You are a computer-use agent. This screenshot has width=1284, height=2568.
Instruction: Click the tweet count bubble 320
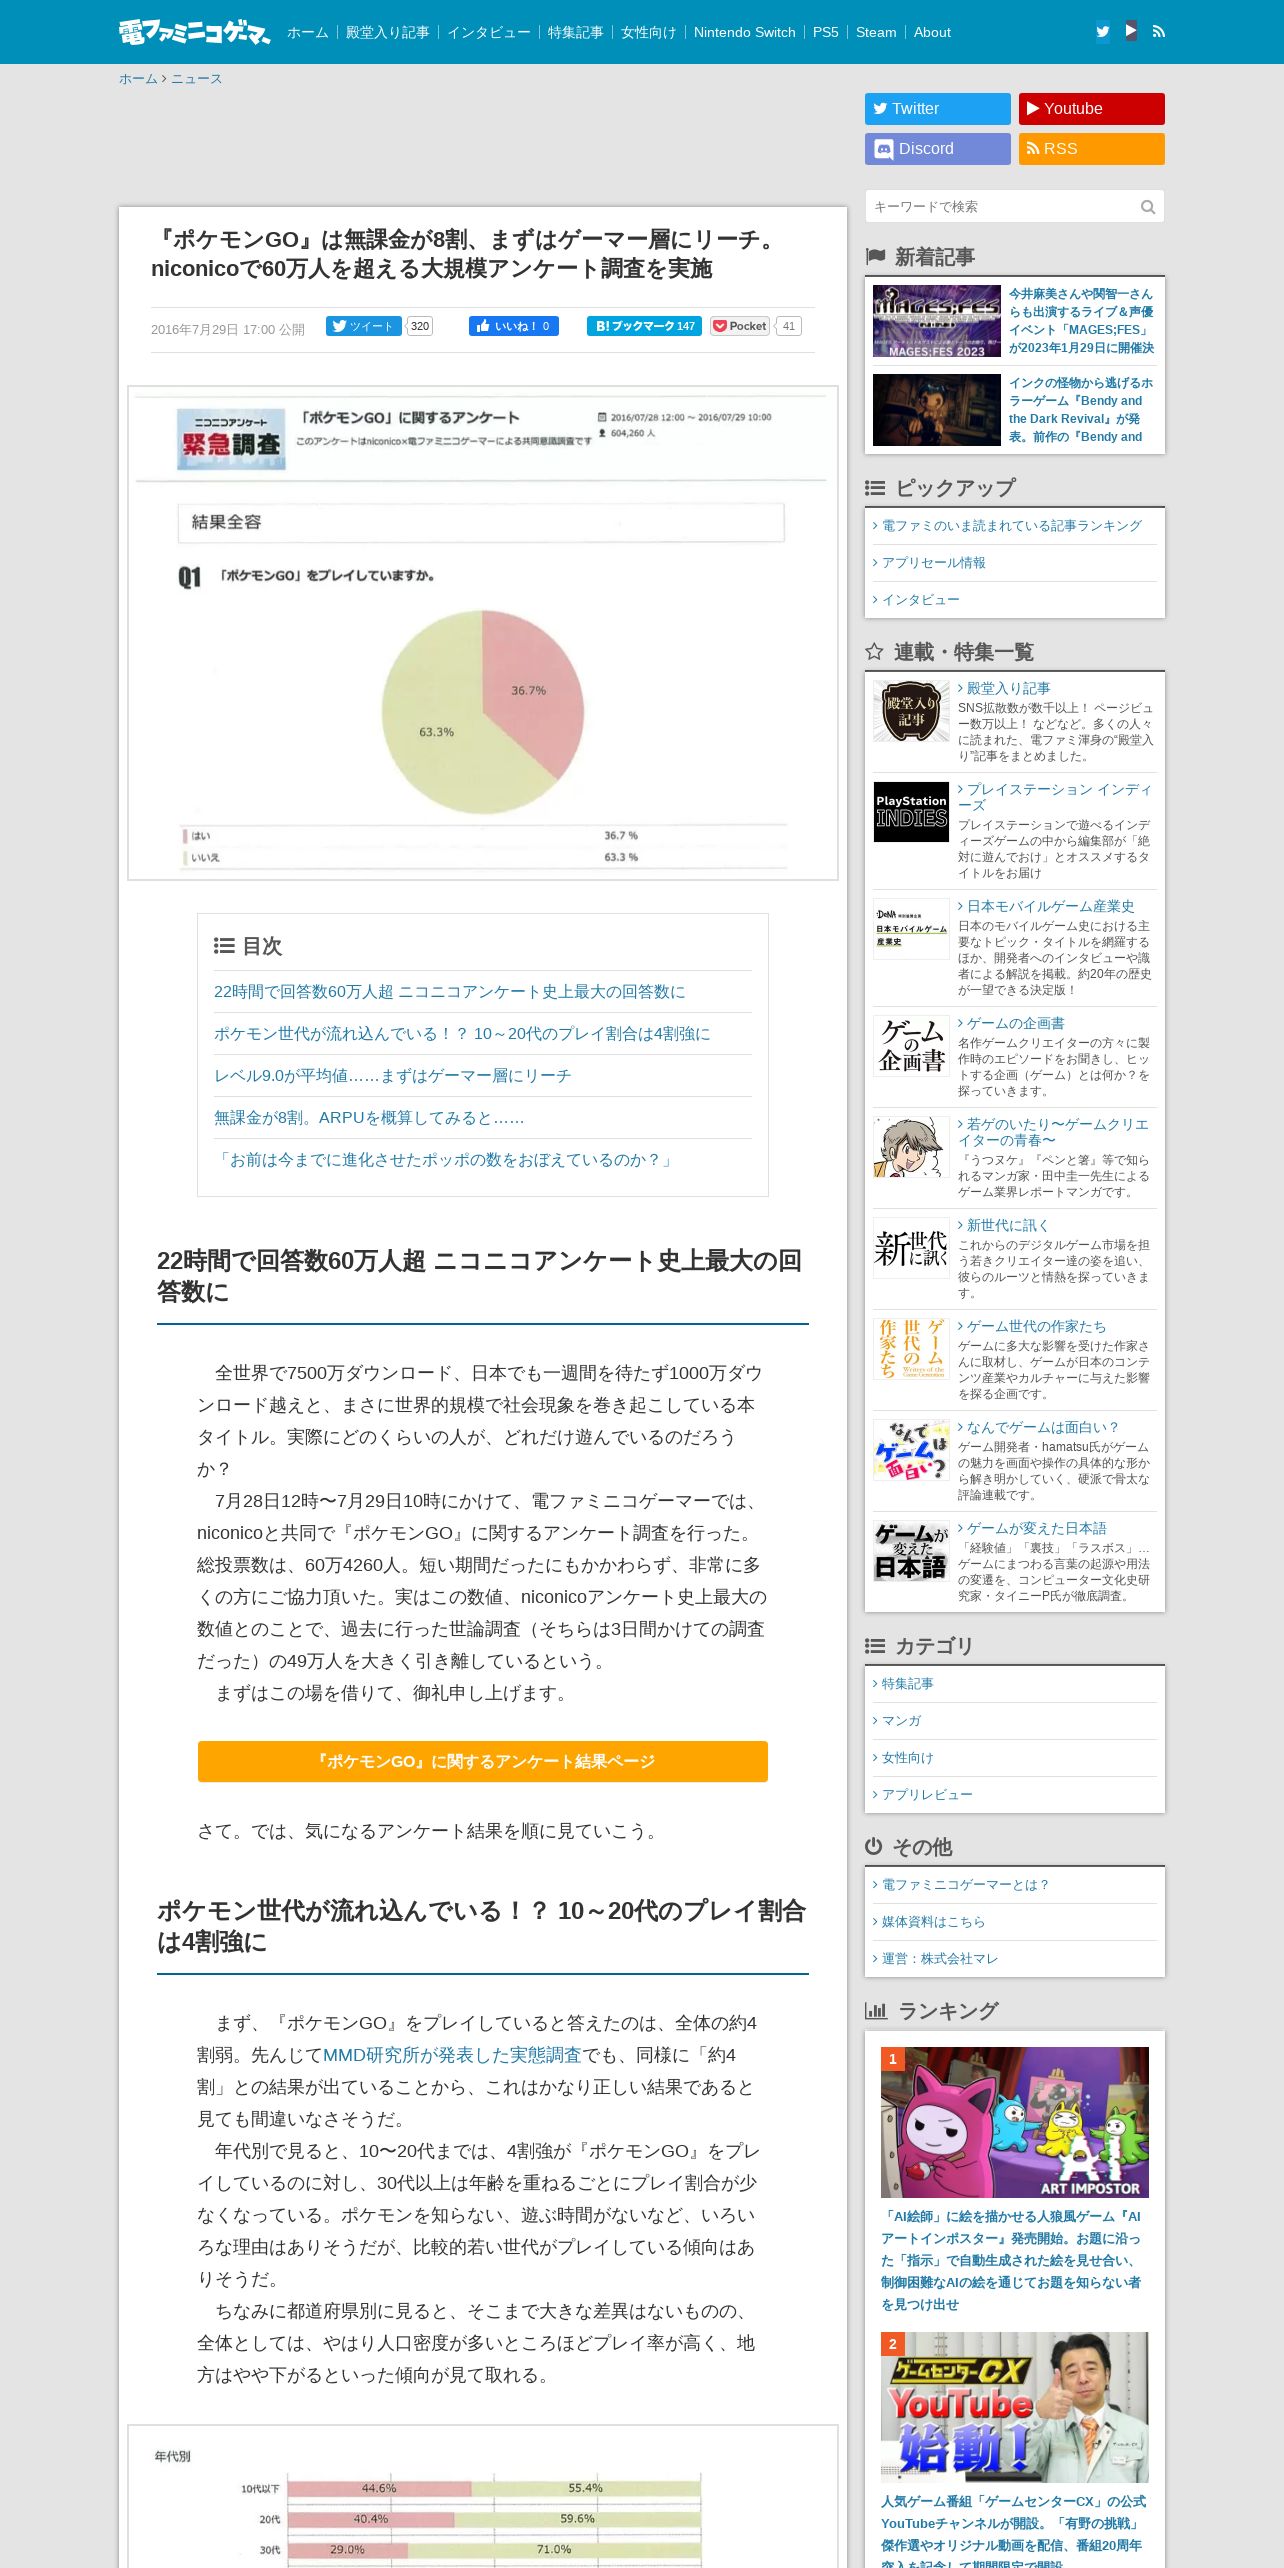pos(420,326)
